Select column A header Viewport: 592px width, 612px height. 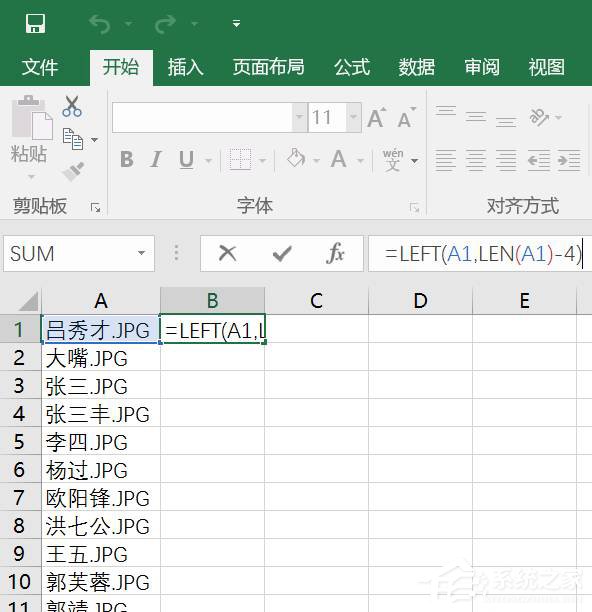101,301
